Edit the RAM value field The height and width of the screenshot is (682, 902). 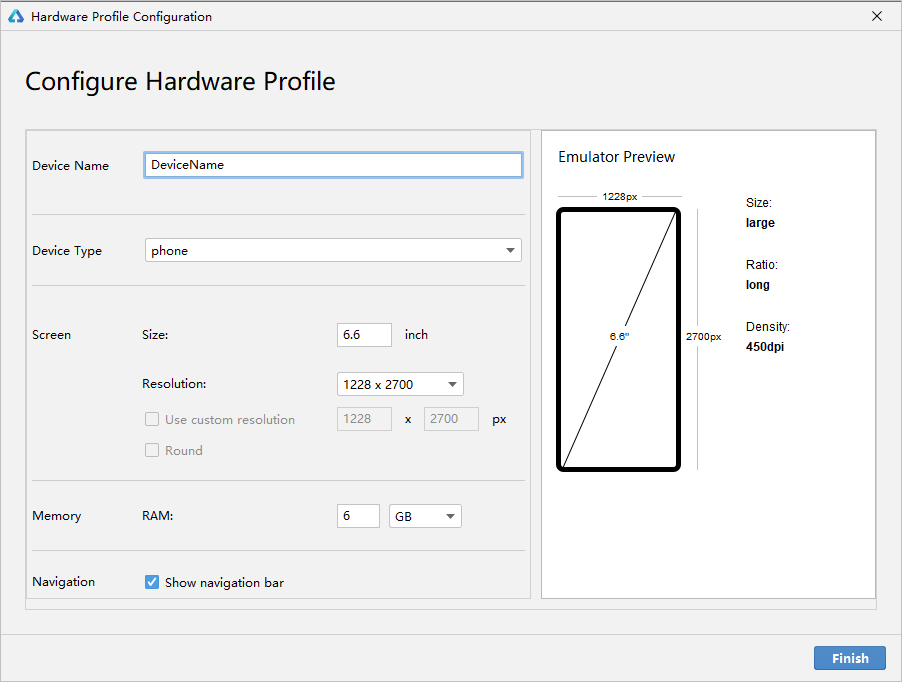[358, 516]
